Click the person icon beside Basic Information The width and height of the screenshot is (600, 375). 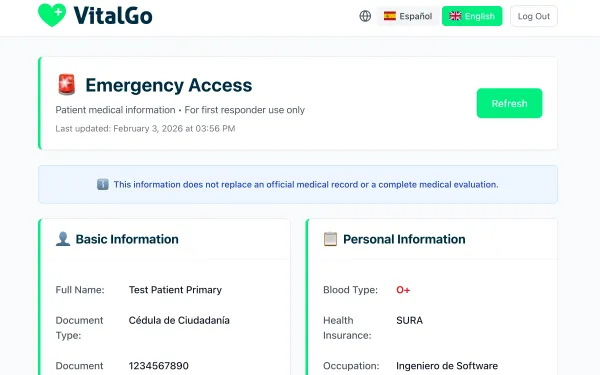[x=63, y=239]
